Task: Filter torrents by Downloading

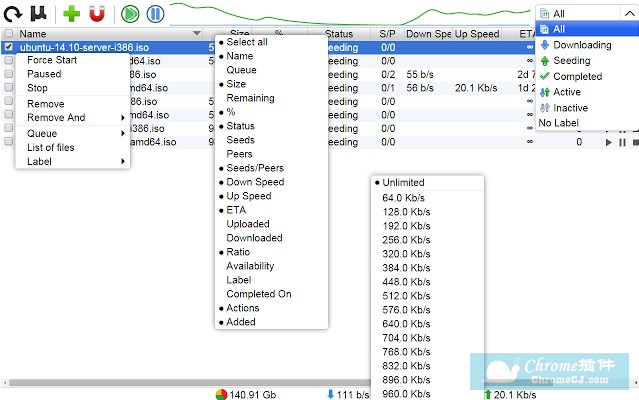Action: tap(582, 45)
